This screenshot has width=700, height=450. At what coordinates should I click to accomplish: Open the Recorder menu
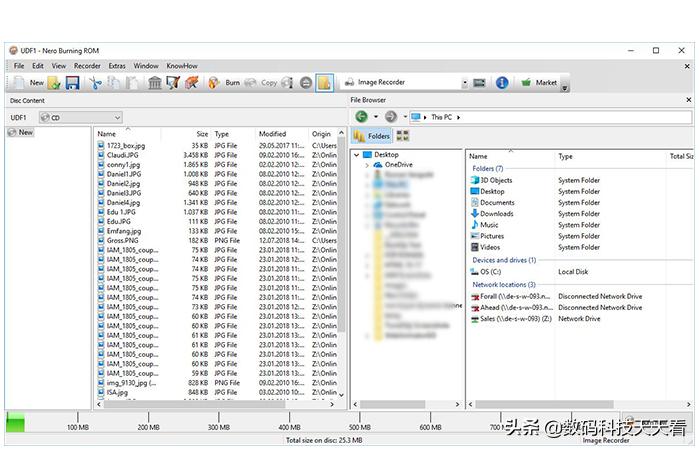coord(87,66)
